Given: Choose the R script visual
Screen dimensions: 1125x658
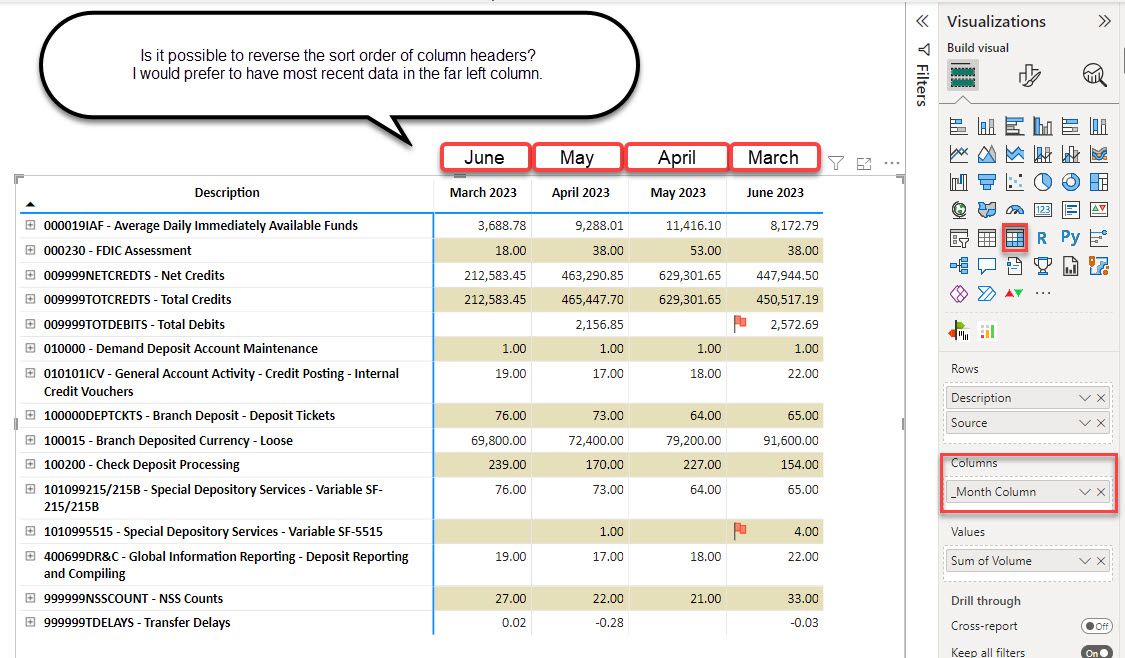Looking at the screenshot, I should (1042, 238).
